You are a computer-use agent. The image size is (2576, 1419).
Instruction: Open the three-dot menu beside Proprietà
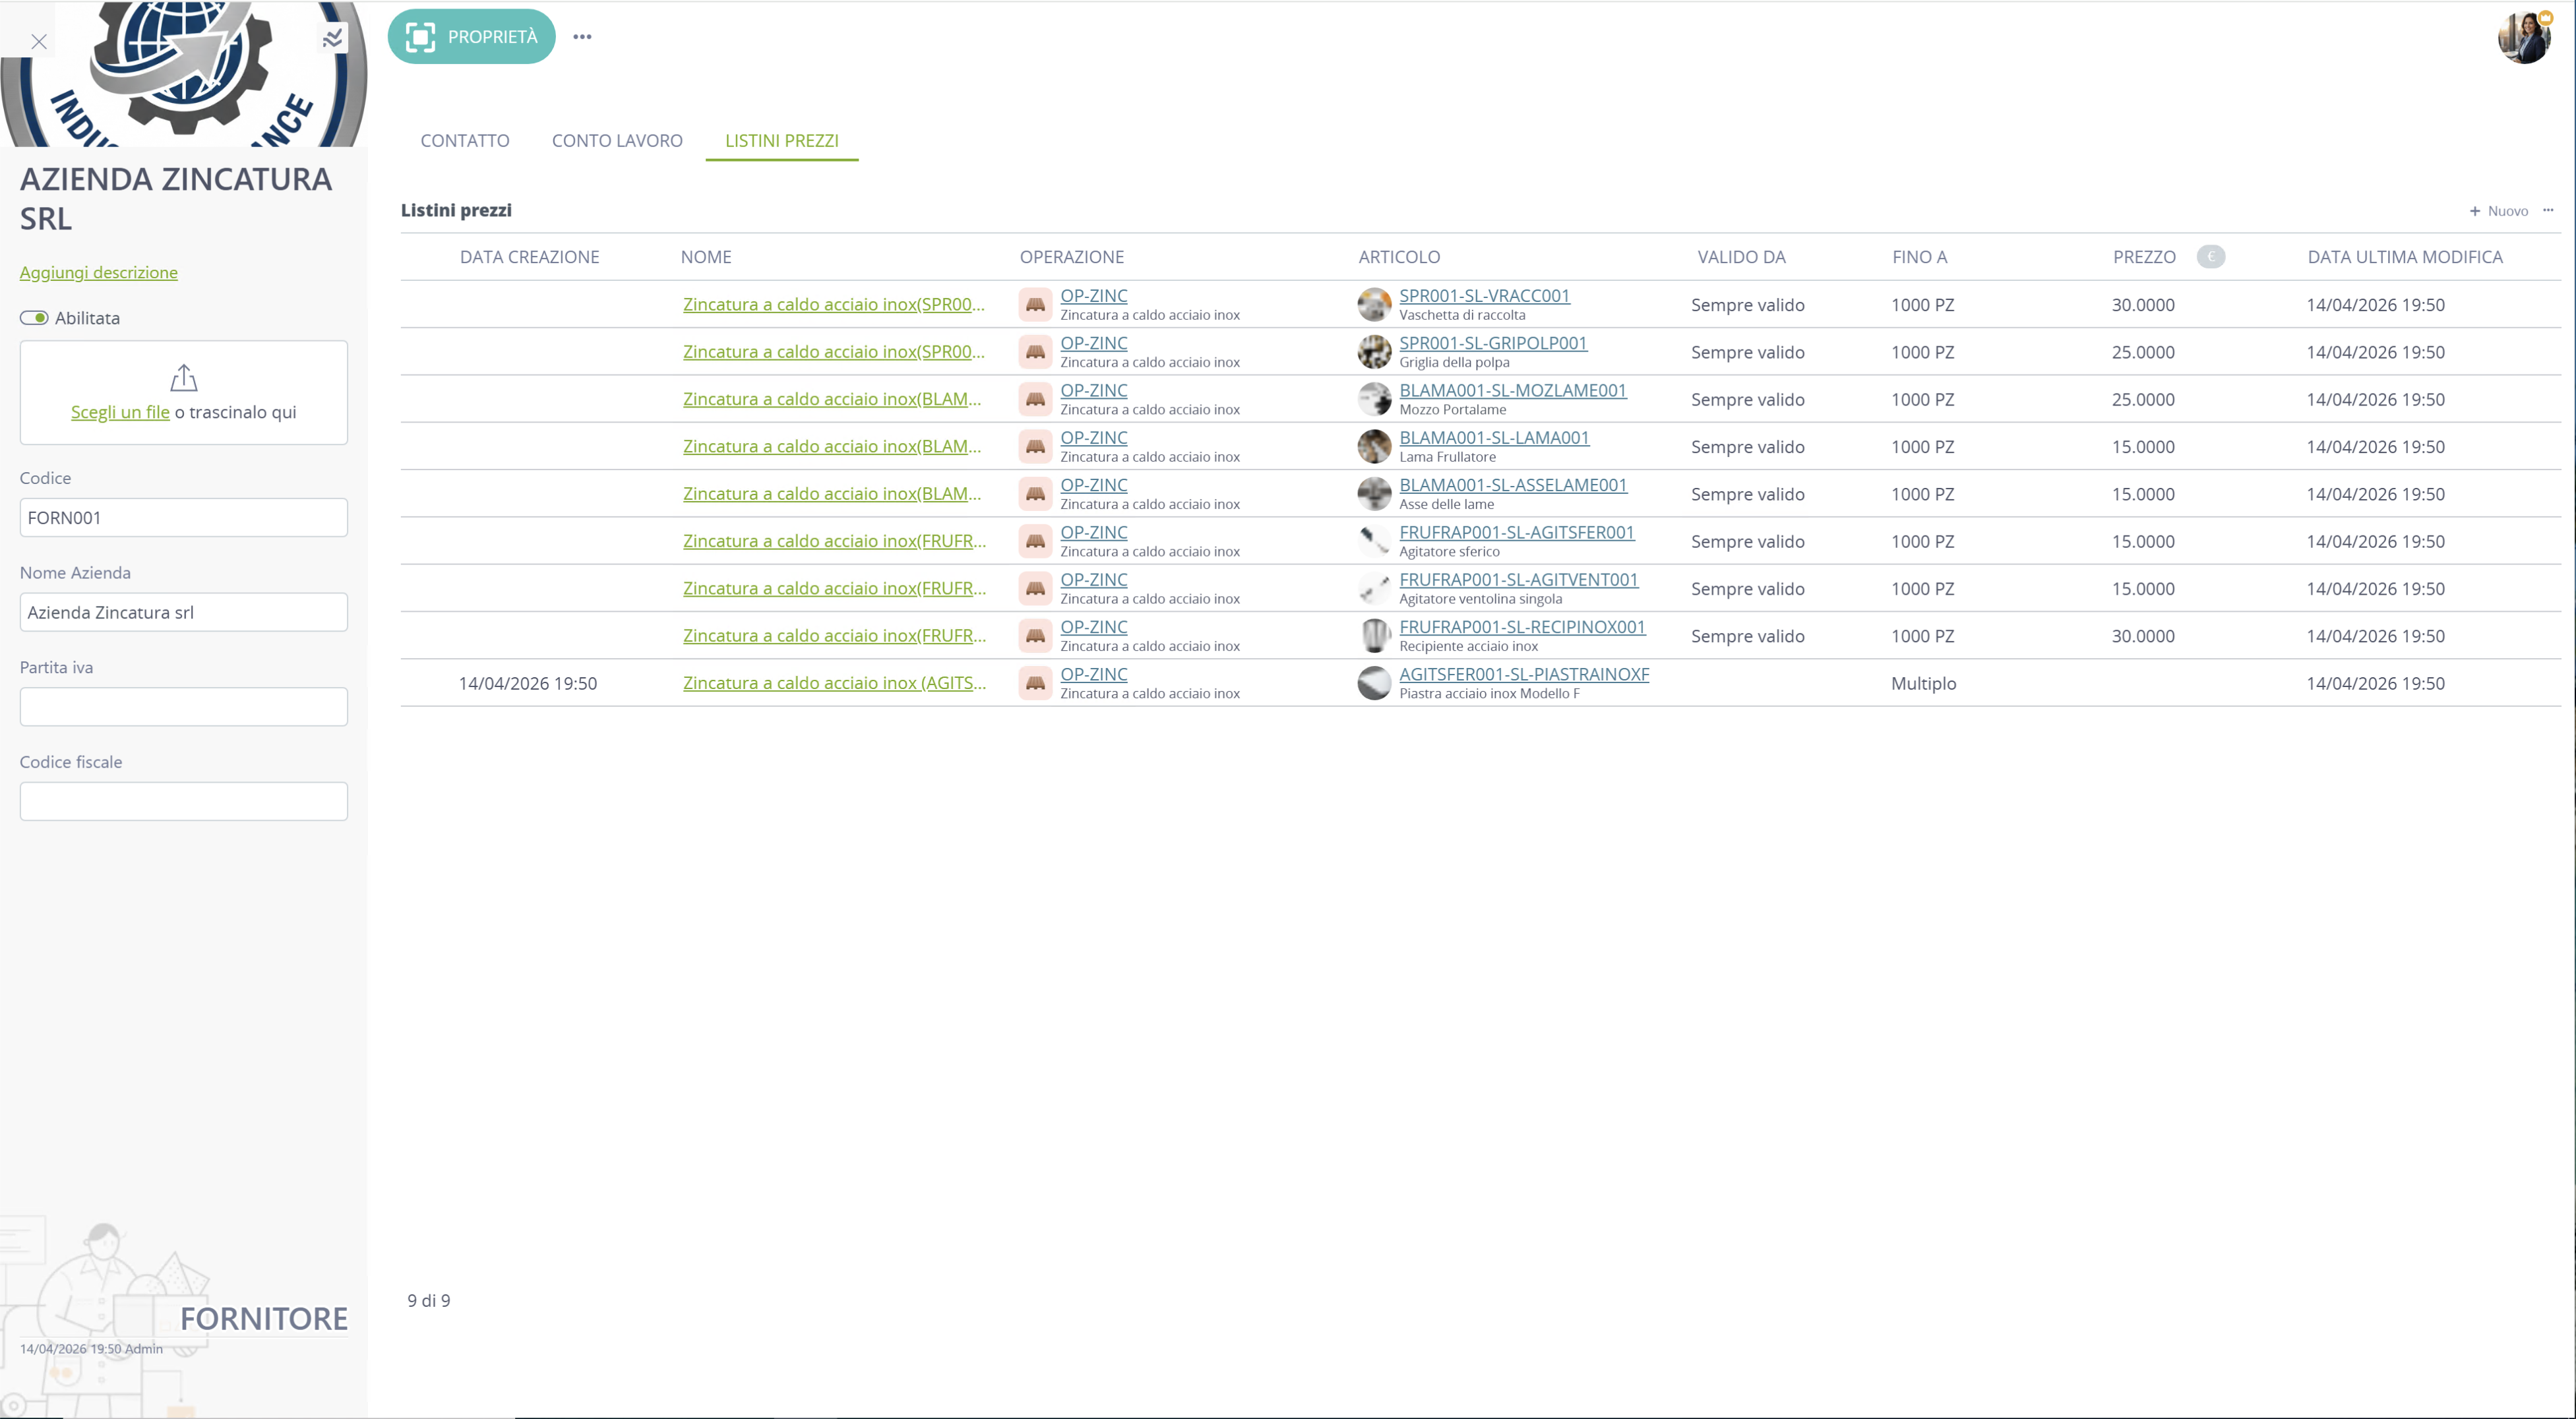pos(582,37)
